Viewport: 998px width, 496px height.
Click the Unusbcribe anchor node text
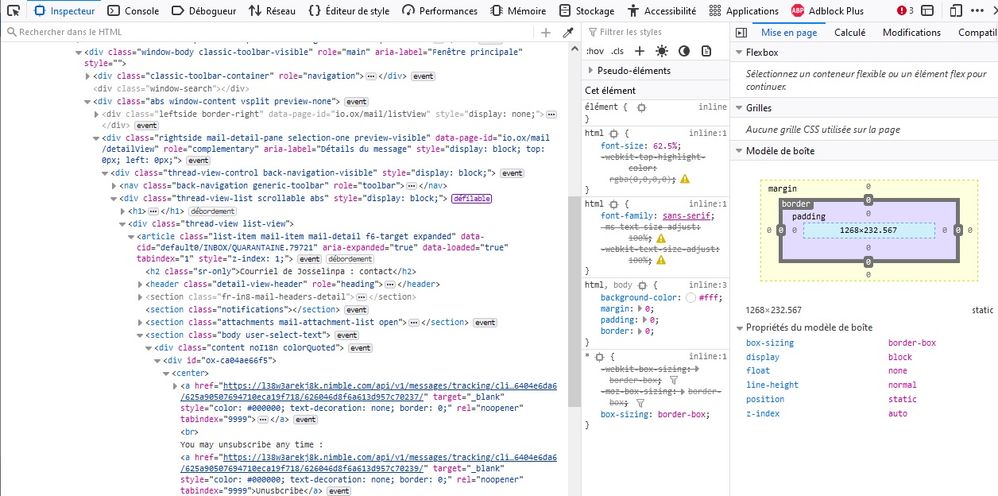point(272,492)
